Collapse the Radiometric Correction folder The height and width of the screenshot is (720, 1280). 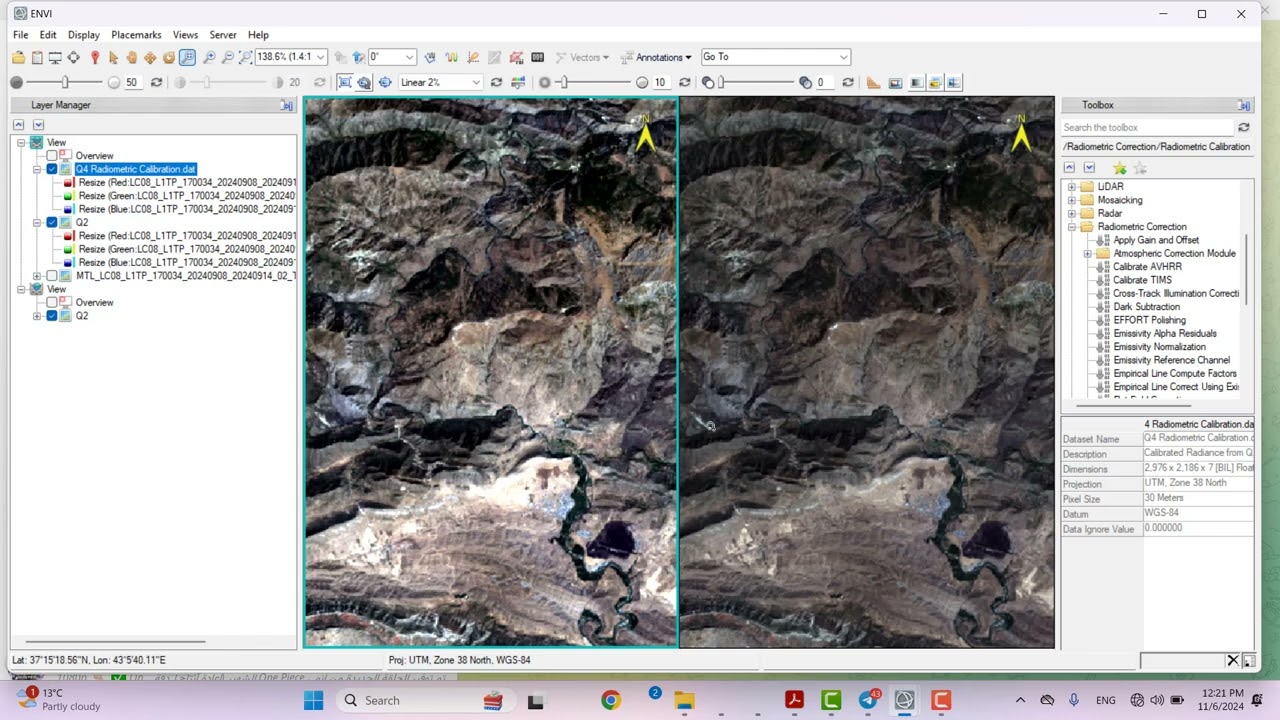pos(1071,227)
